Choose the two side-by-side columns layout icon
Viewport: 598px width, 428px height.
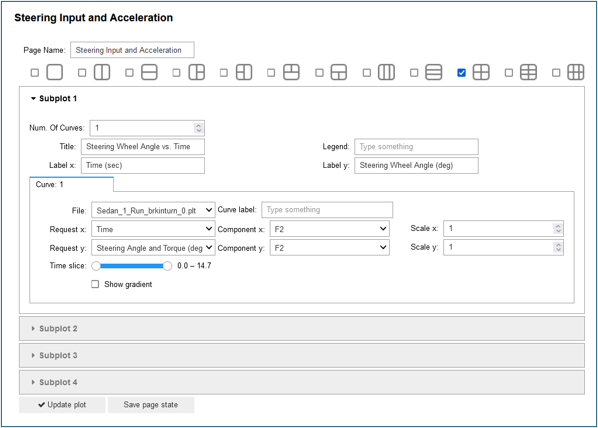click(102, 72)
